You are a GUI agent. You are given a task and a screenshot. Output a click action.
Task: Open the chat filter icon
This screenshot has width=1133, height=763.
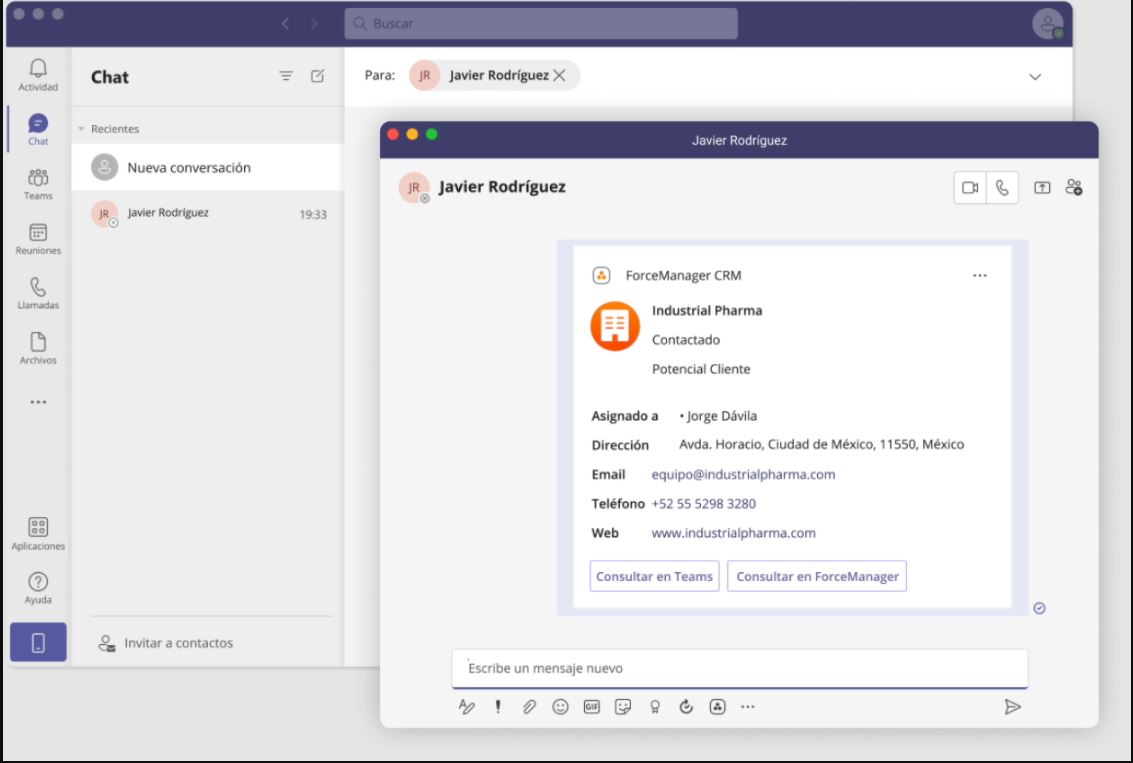pyautogui.click(x=286, y=76)
